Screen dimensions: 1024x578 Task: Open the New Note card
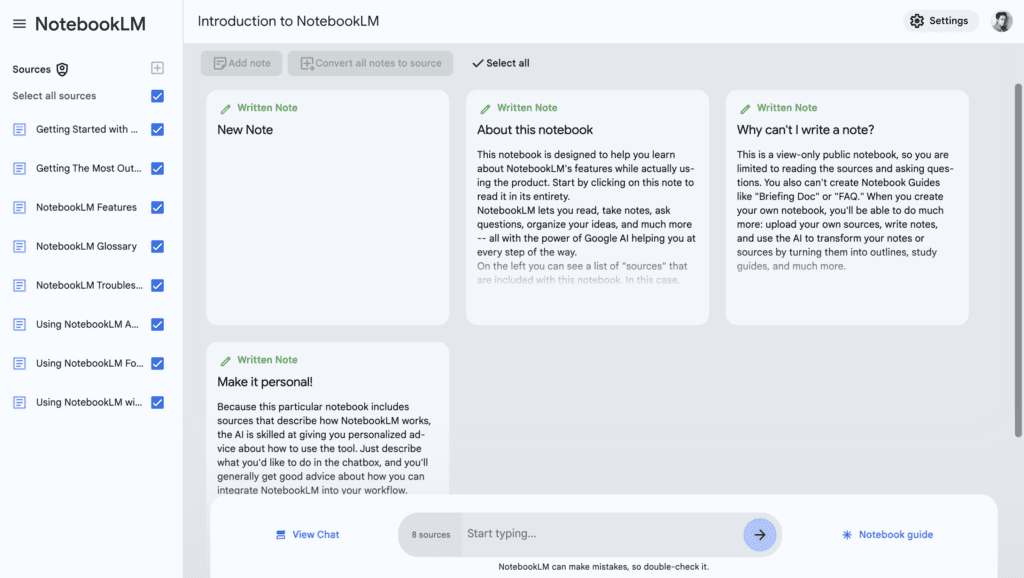coord(327,208)
